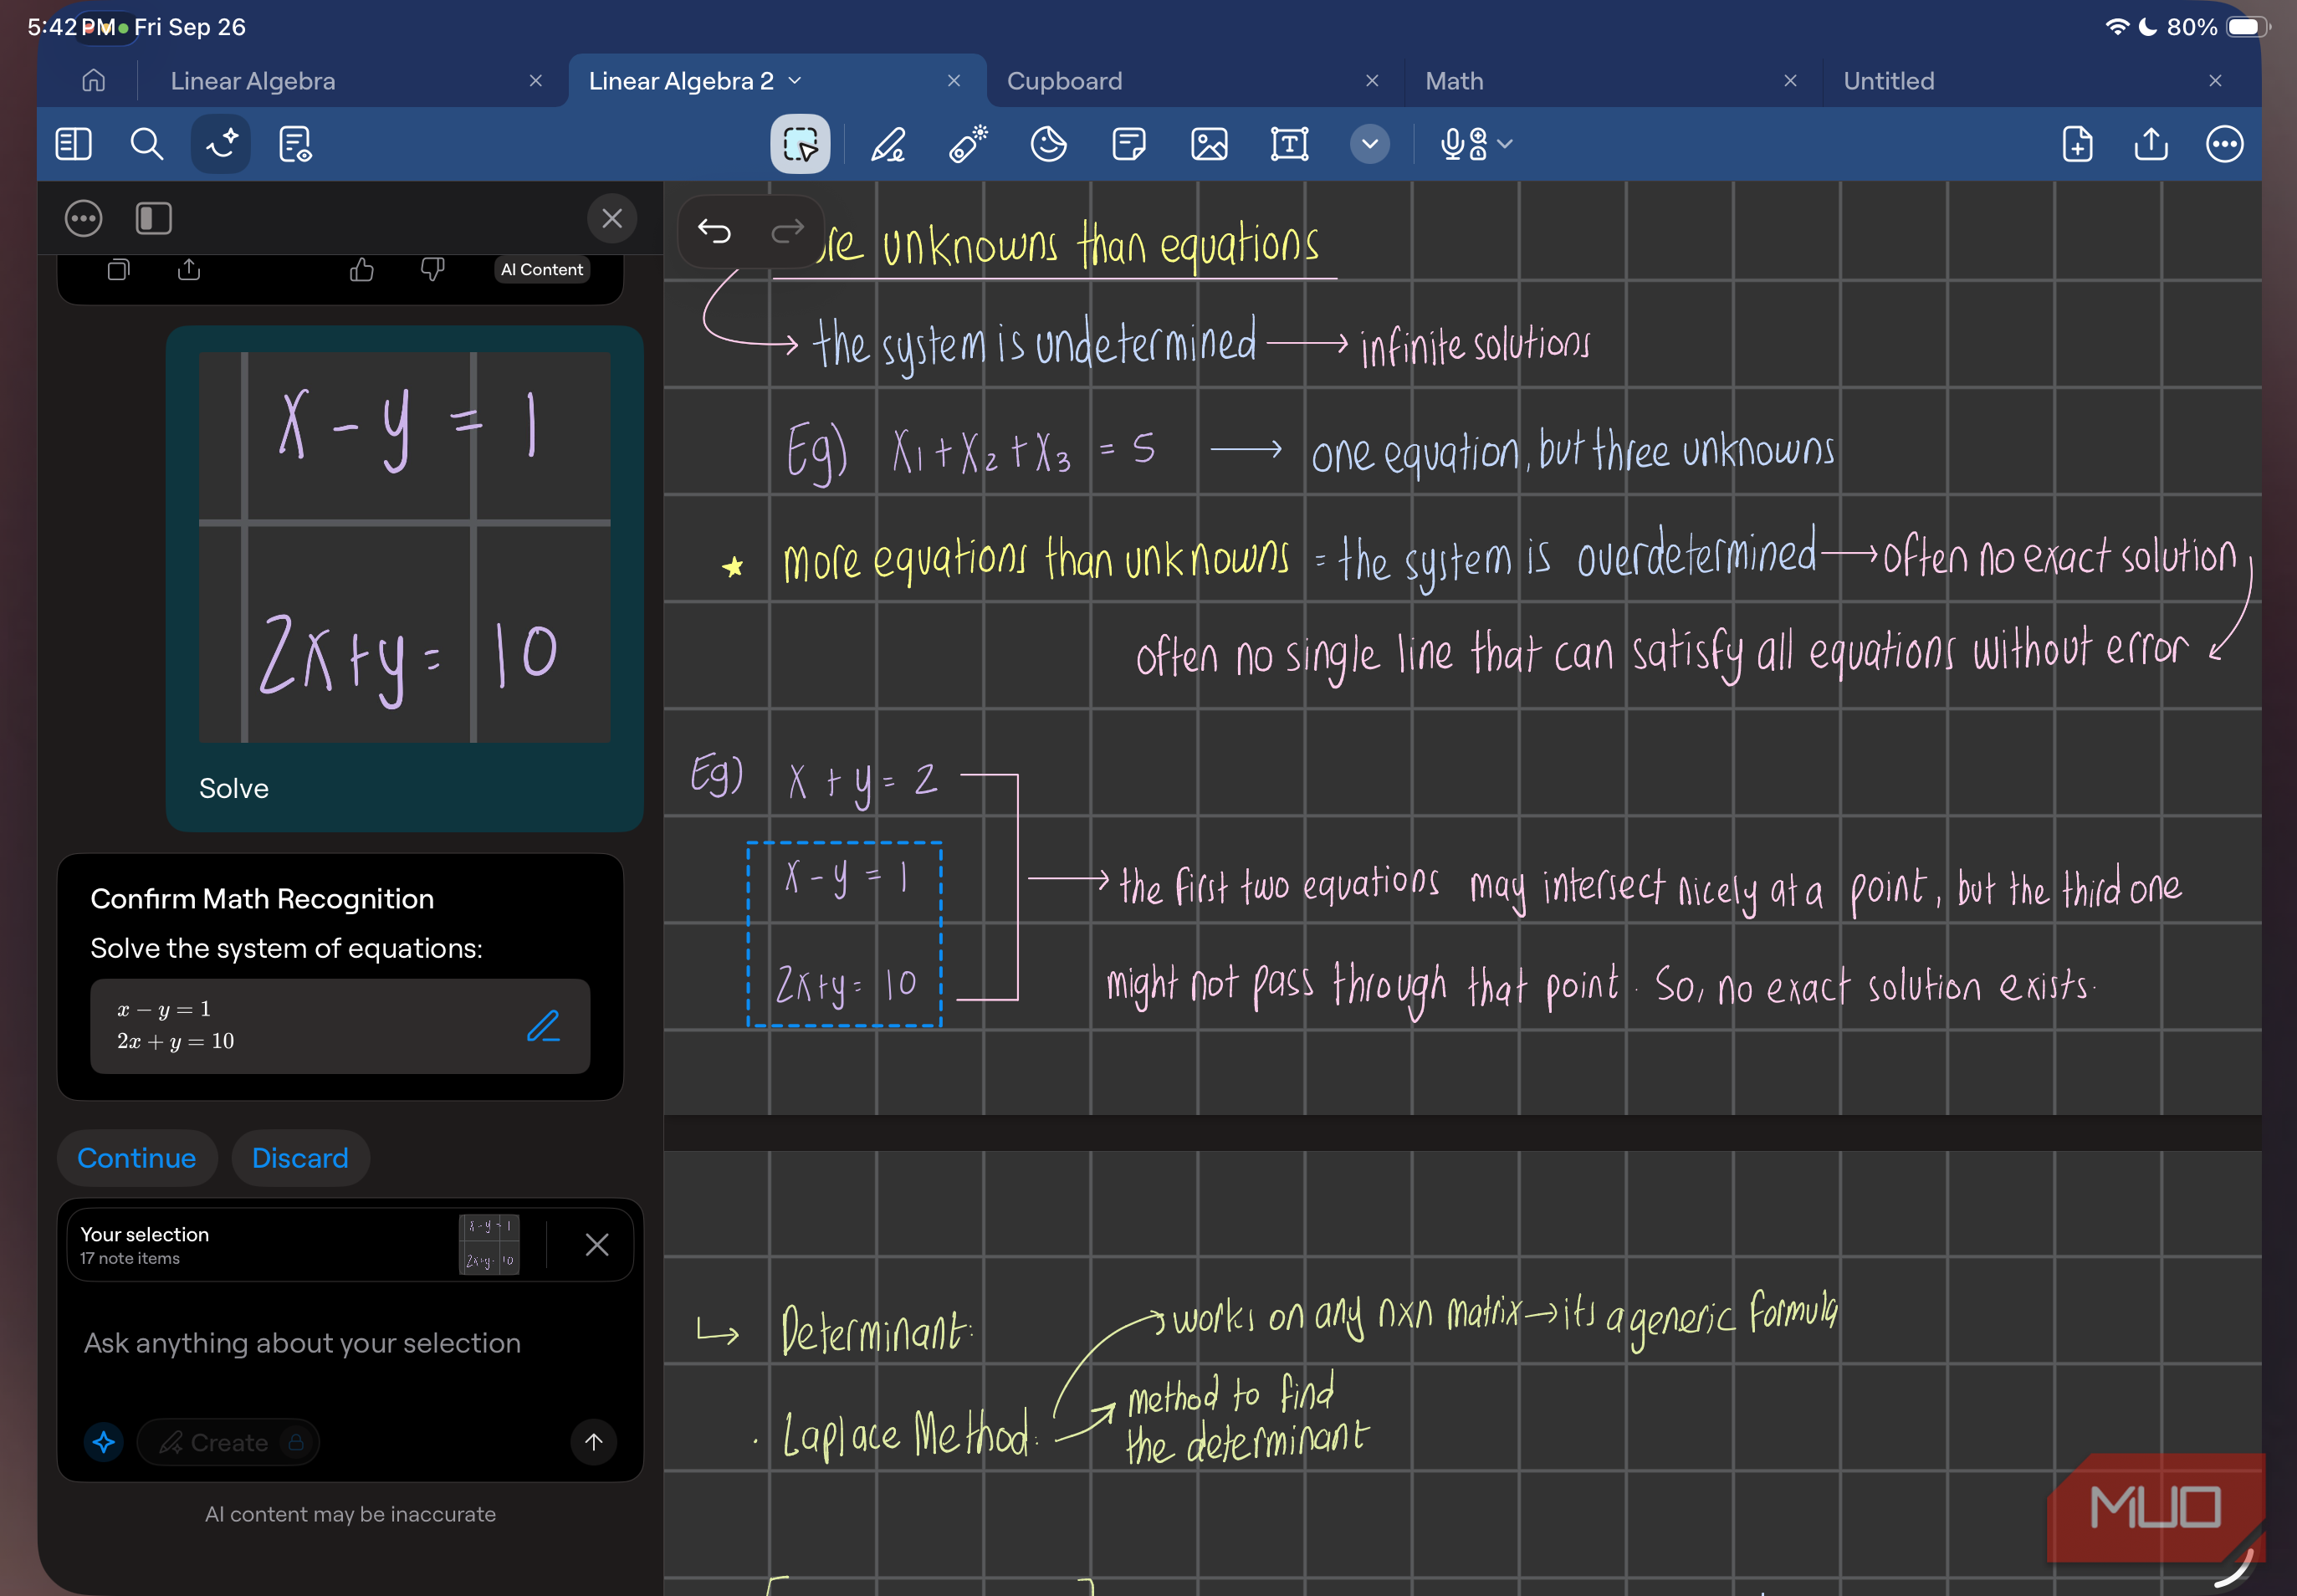The image size is (2297, 1596).
Task: Give thumbs up to AI response
Action: (x=362, y=269)
